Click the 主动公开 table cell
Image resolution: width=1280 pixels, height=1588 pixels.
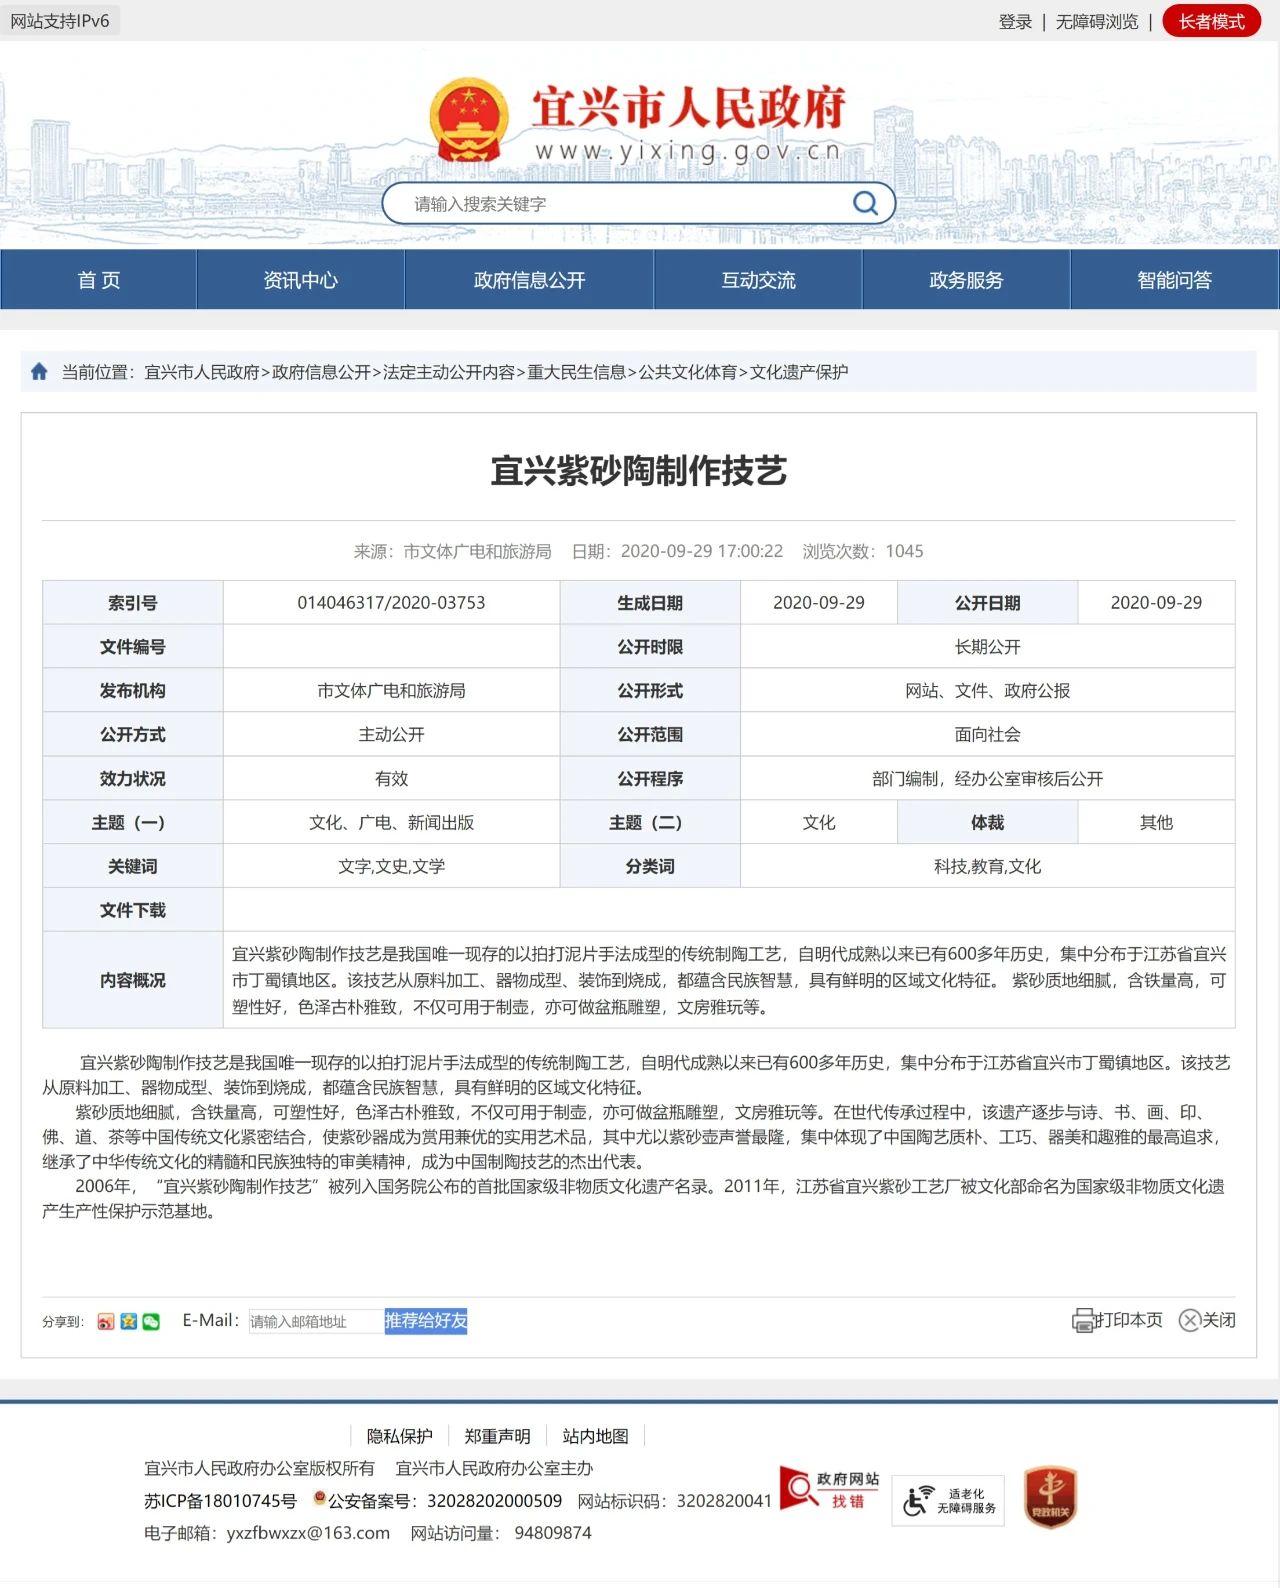391,735
